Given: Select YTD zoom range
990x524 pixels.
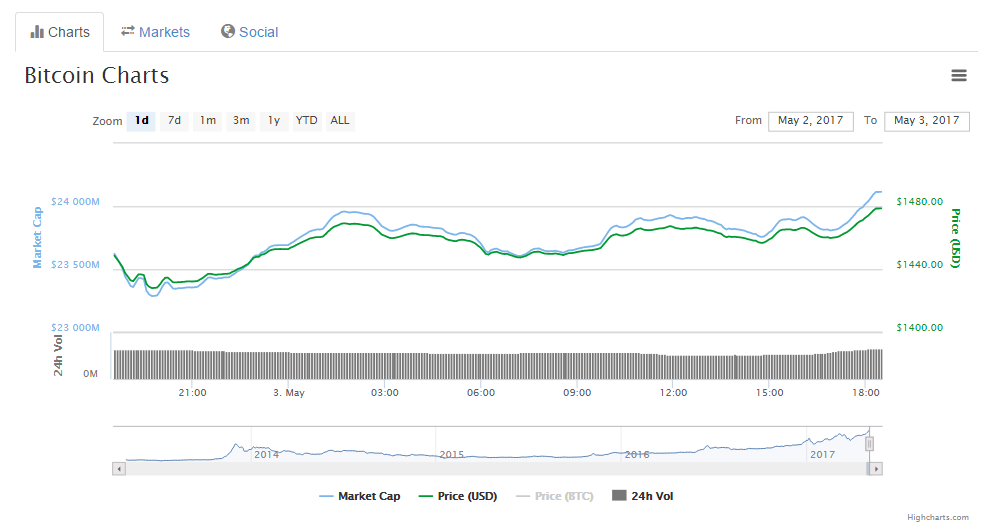Looking at the screenshot, I should point(306,121).
